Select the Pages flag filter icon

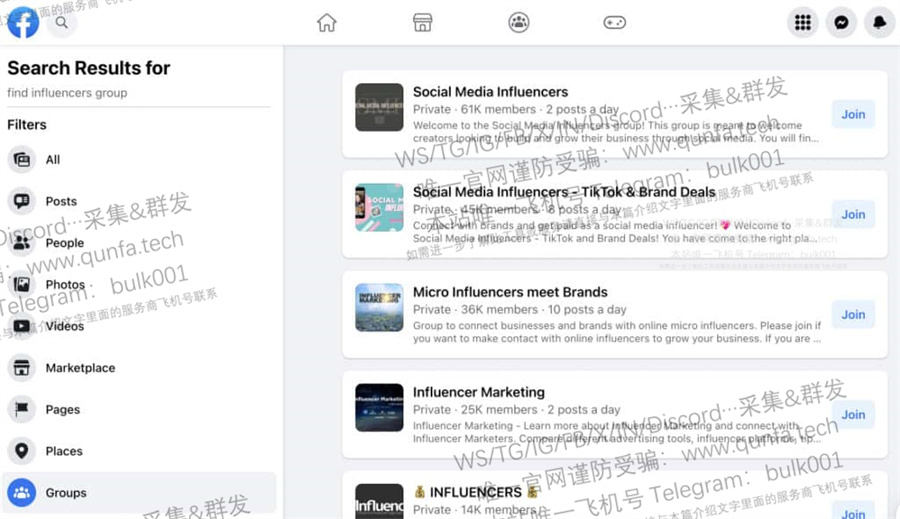click(x=22, y=409)
